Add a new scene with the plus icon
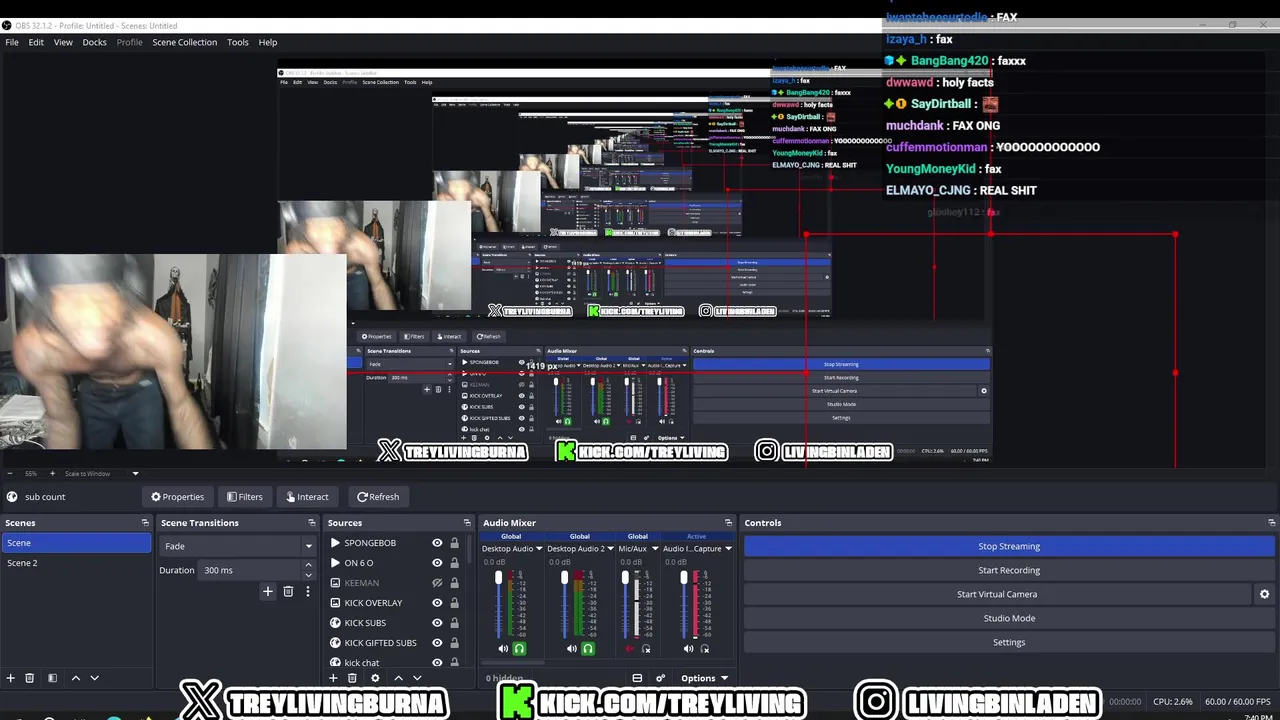Viewport: 1280px width, 720px height. (11, 678)
